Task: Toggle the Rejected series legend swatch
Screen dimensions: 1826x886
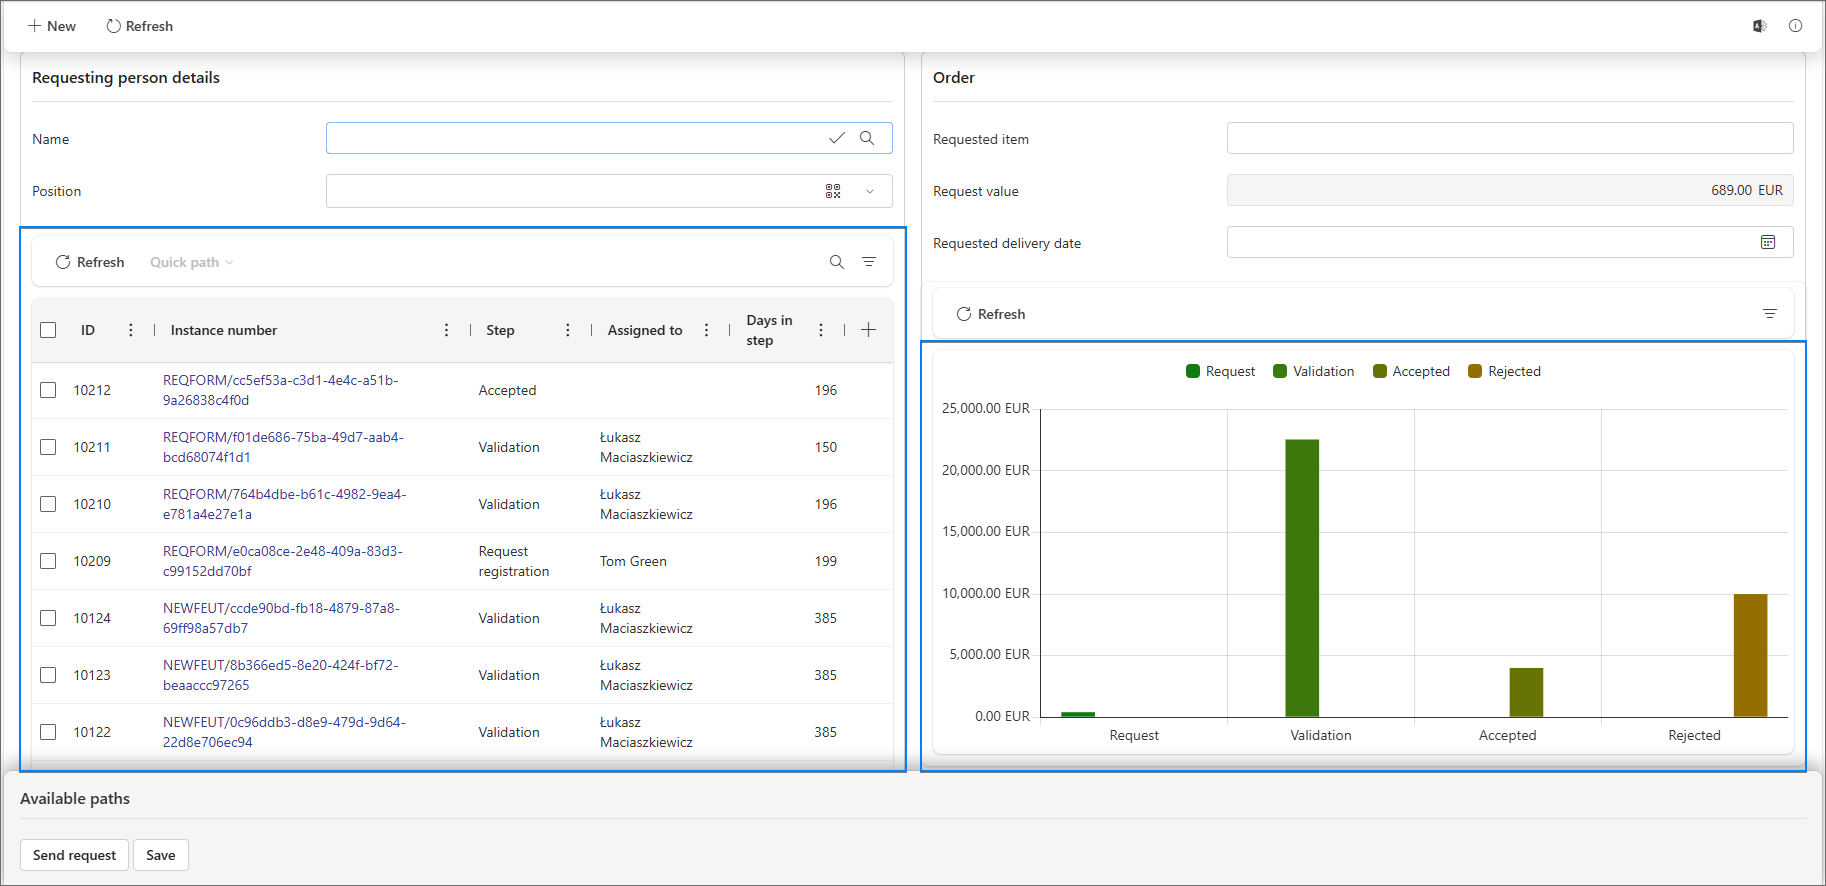Action: pos(1475,371)
